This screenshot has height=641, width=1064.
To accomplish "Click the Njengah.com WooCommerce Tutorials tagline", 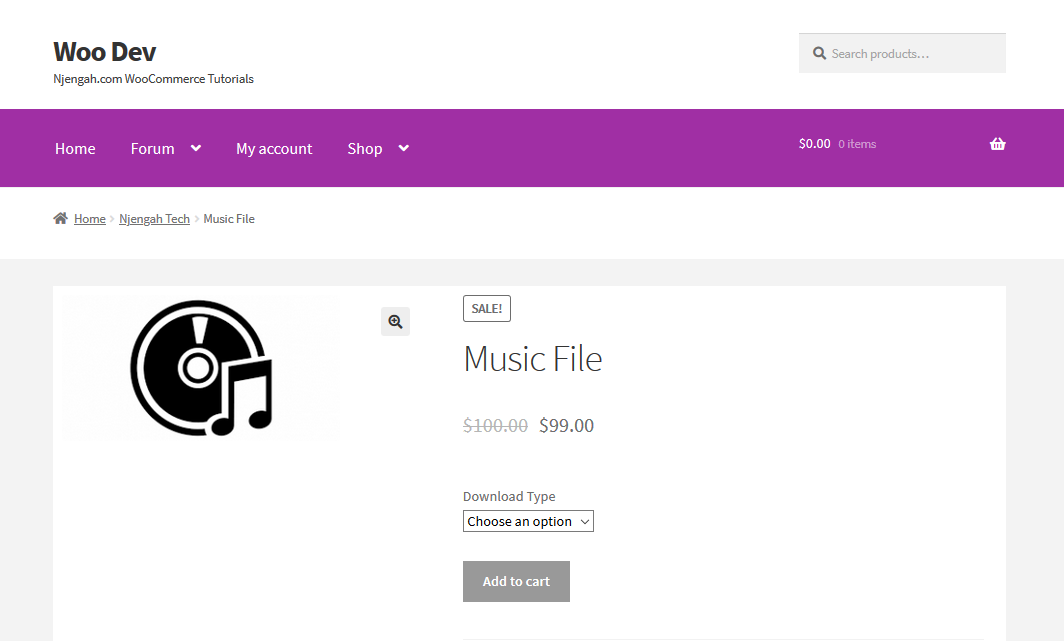I will point(153,79).
